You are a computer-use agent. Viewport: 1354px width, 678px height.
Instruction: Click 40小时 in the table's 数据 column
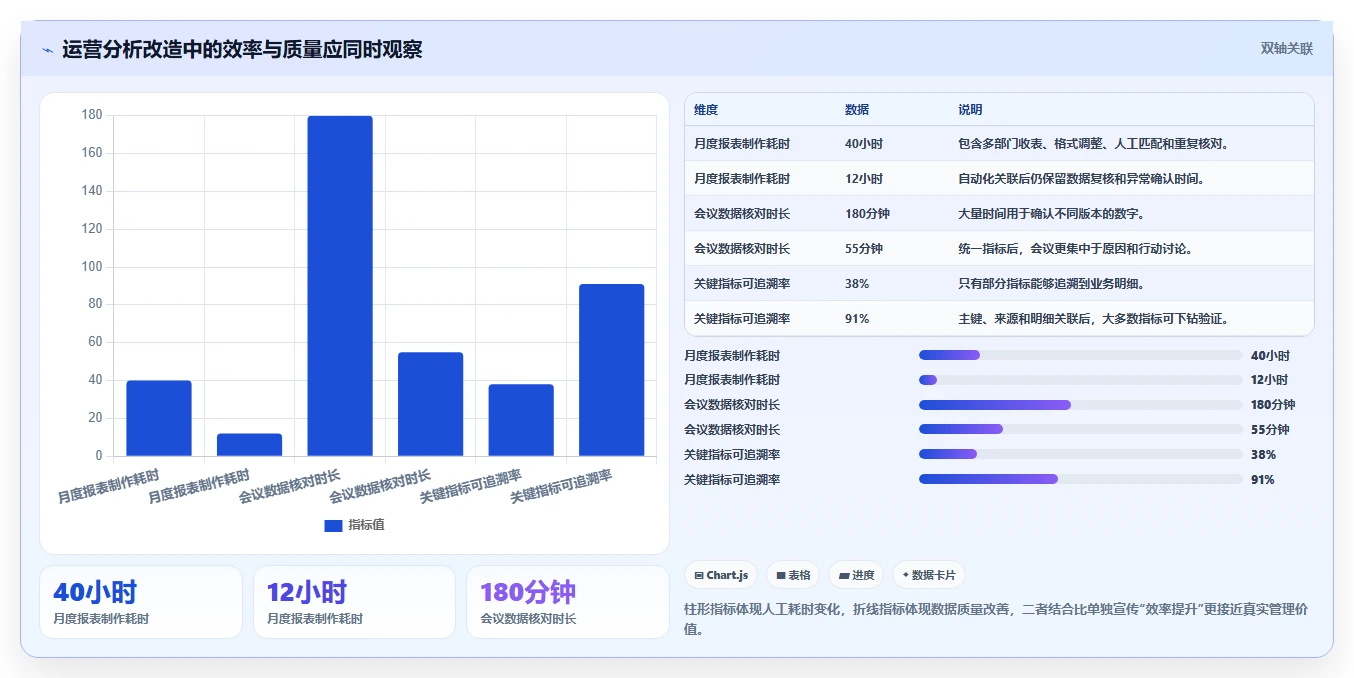[864, 144]
